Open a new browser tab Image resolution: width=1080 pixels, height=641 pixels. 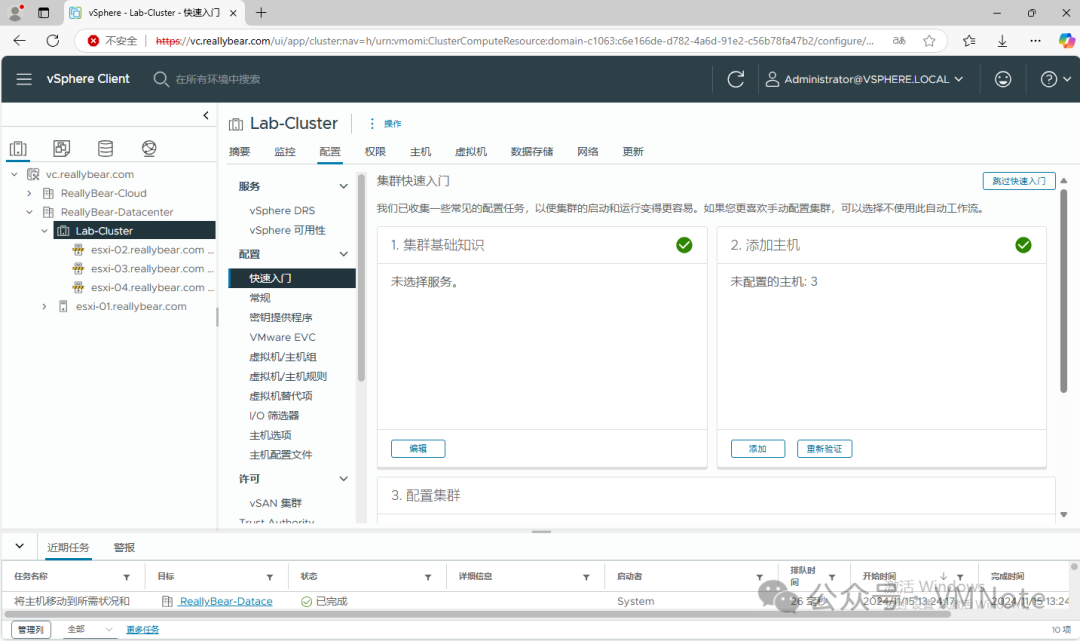tap(261, 12)
